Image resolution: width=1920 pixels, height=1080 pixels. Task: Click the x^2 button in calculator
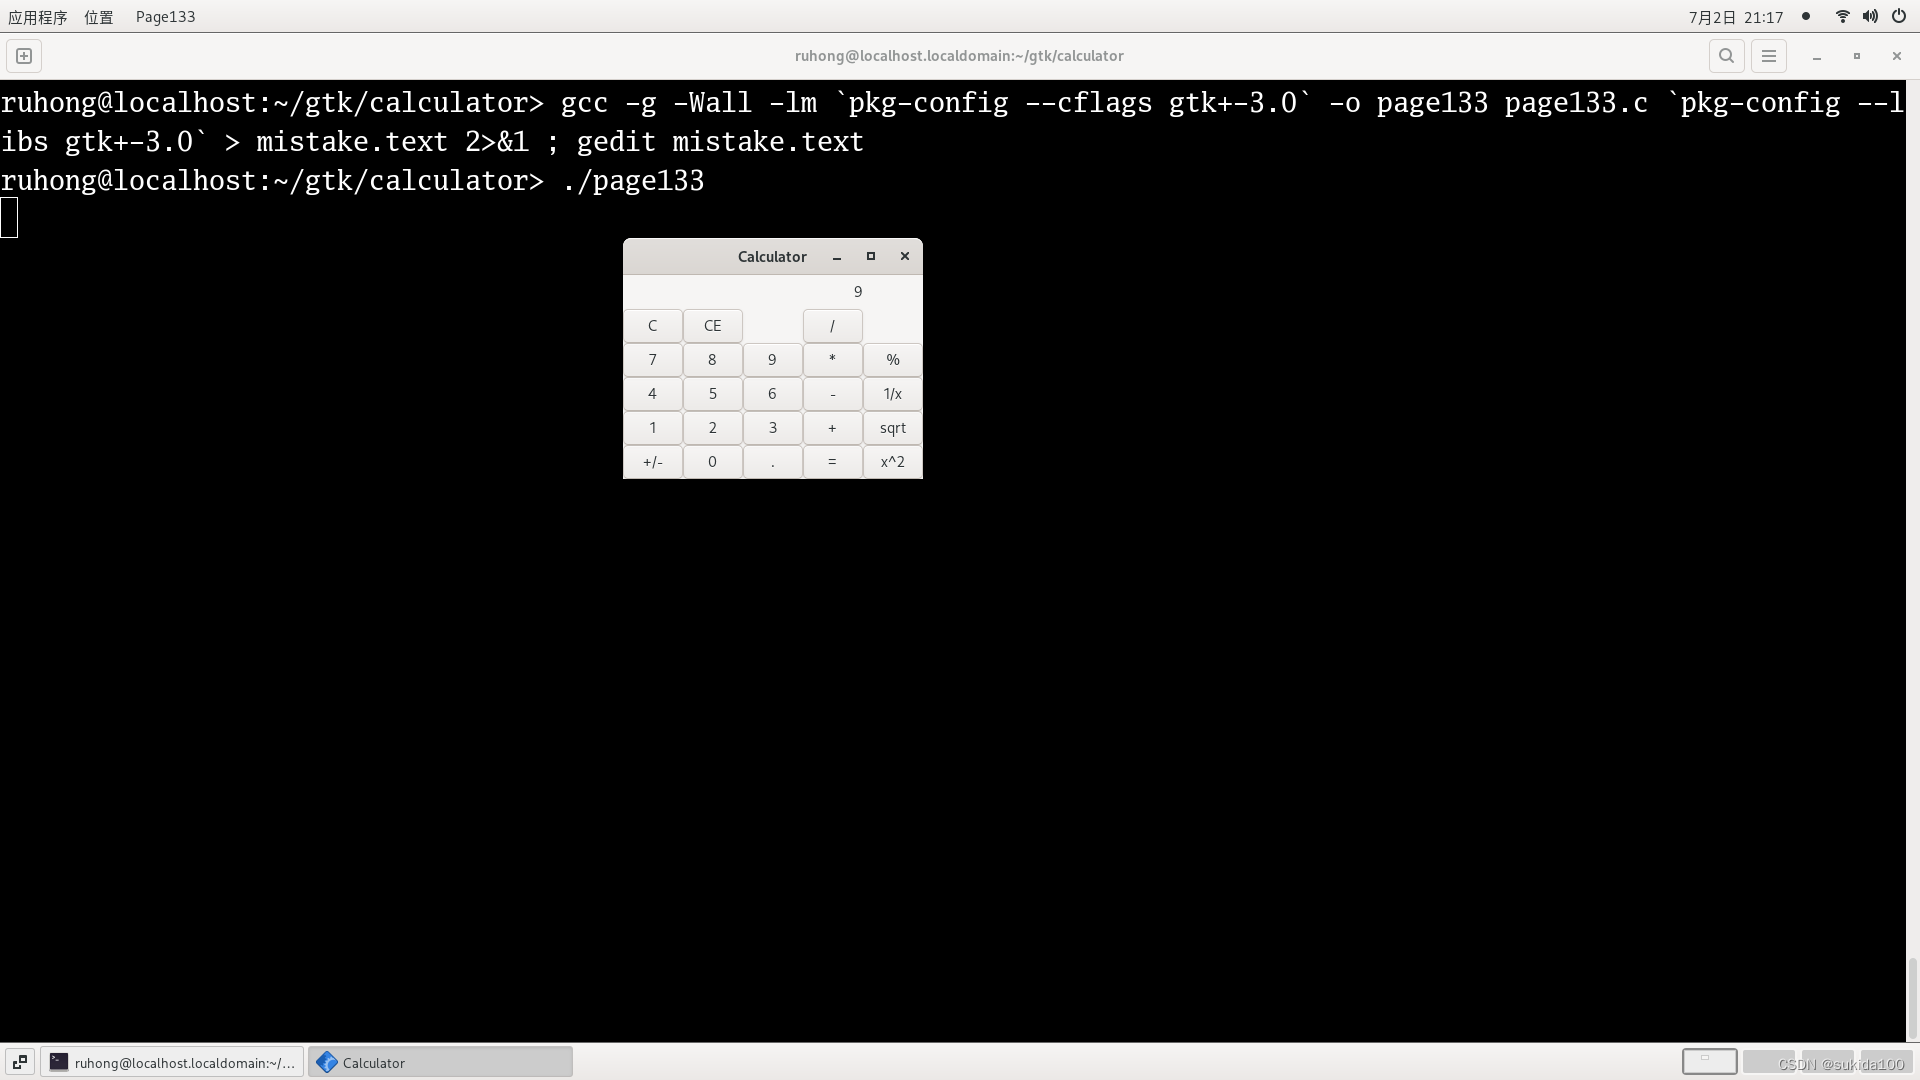click(x=893, y=462)
